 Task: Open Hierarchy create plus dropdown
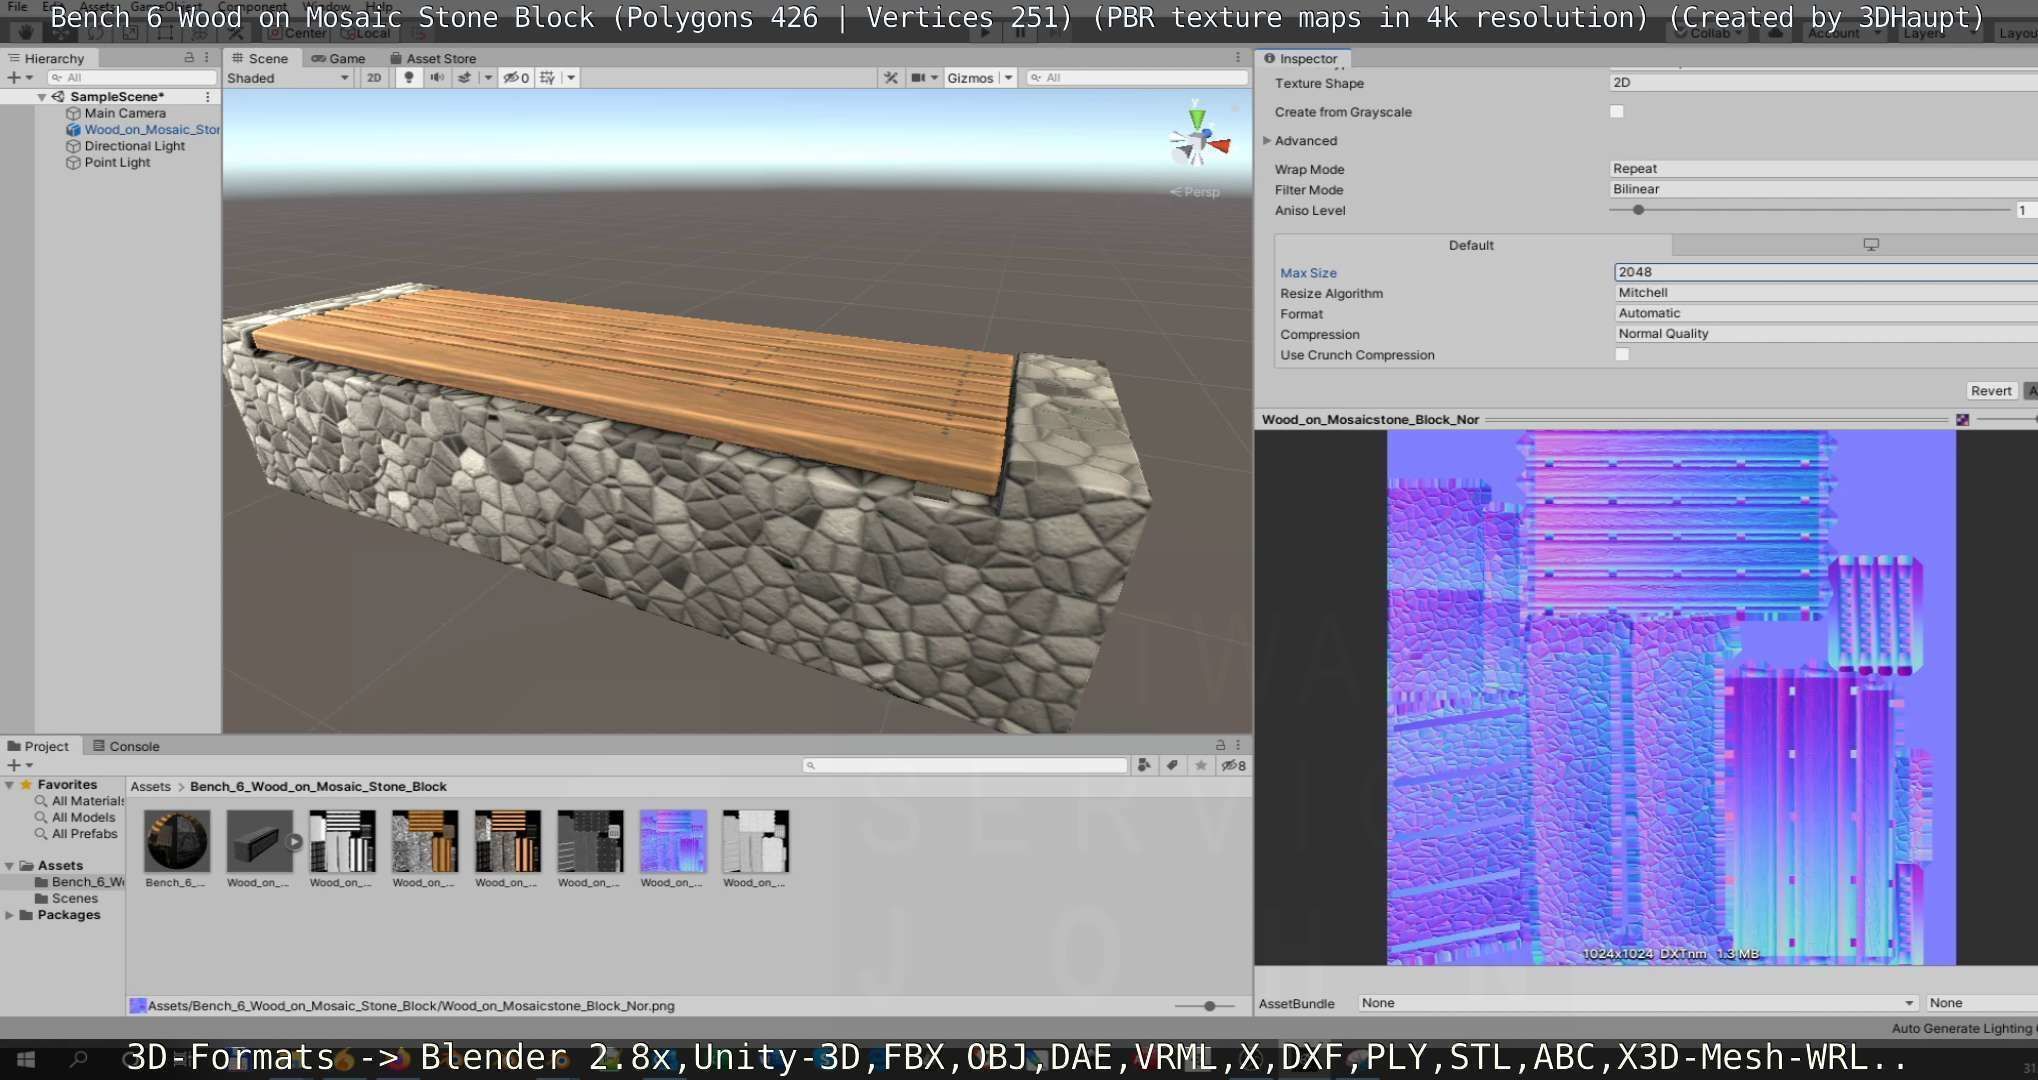click(x=20, y=77)
